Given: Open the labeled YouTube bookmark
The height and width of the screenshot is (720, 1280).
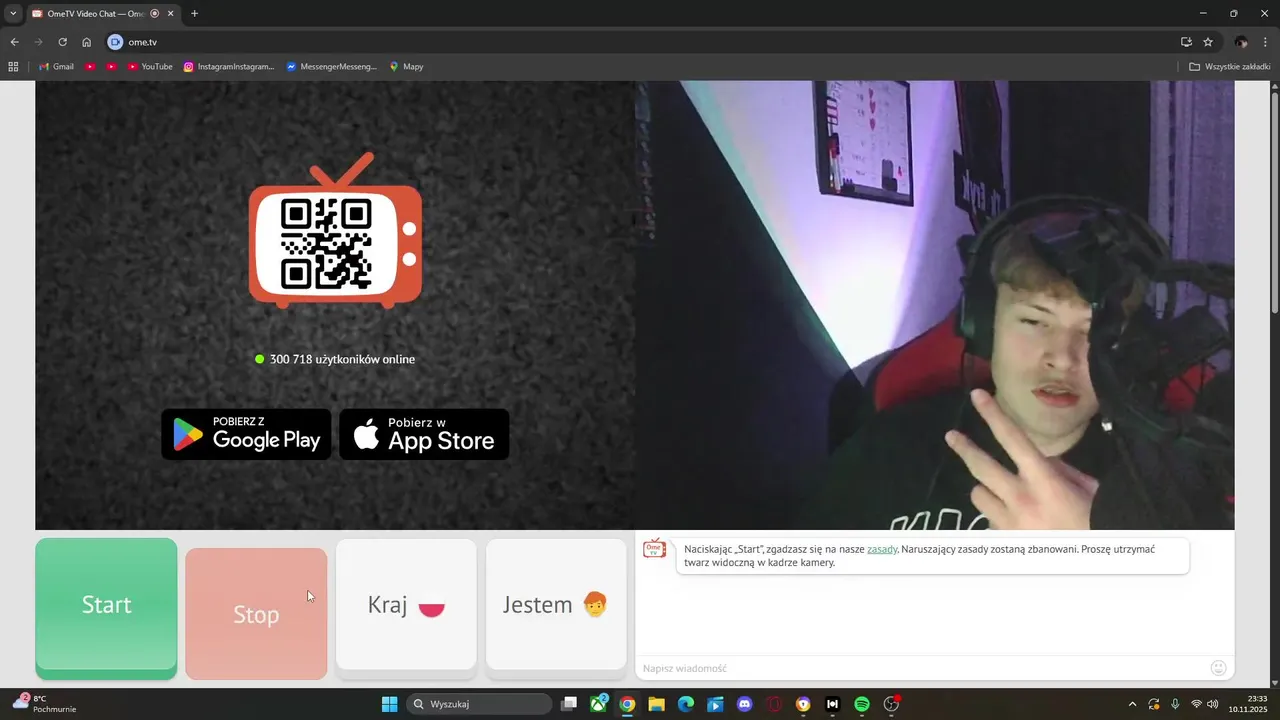Looking at the screenshot, I should pos(150,67).
